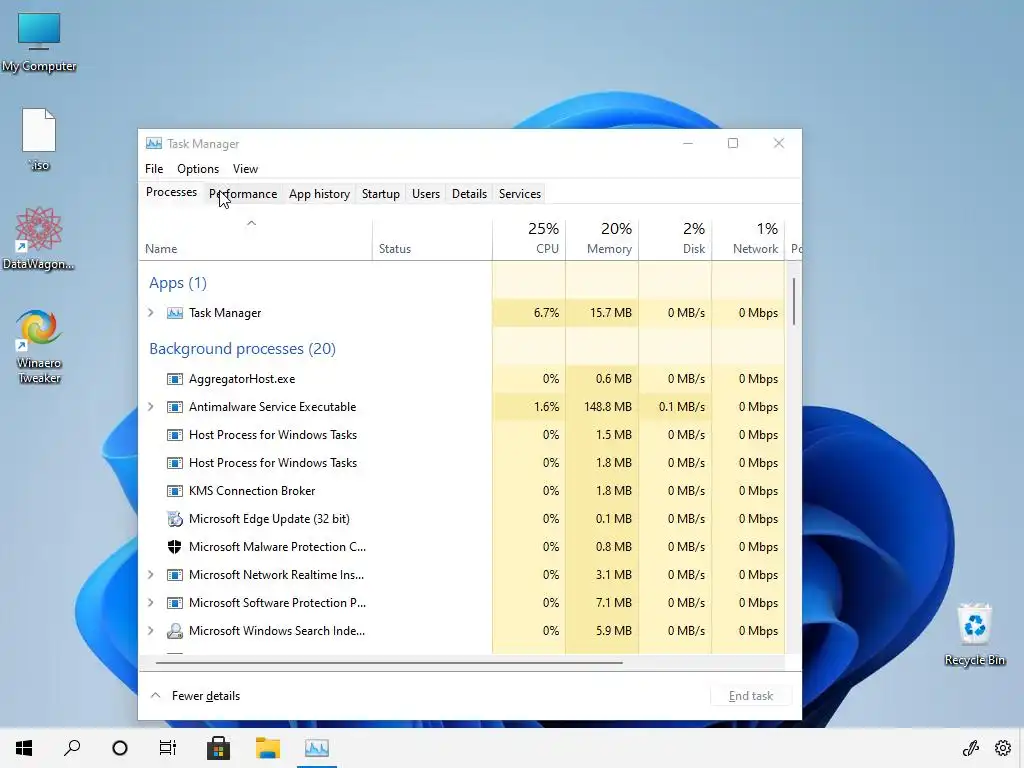Collapse view with Fewer details
The height and width of the screenshot is (768, 1024).
[x=195, y=696]
